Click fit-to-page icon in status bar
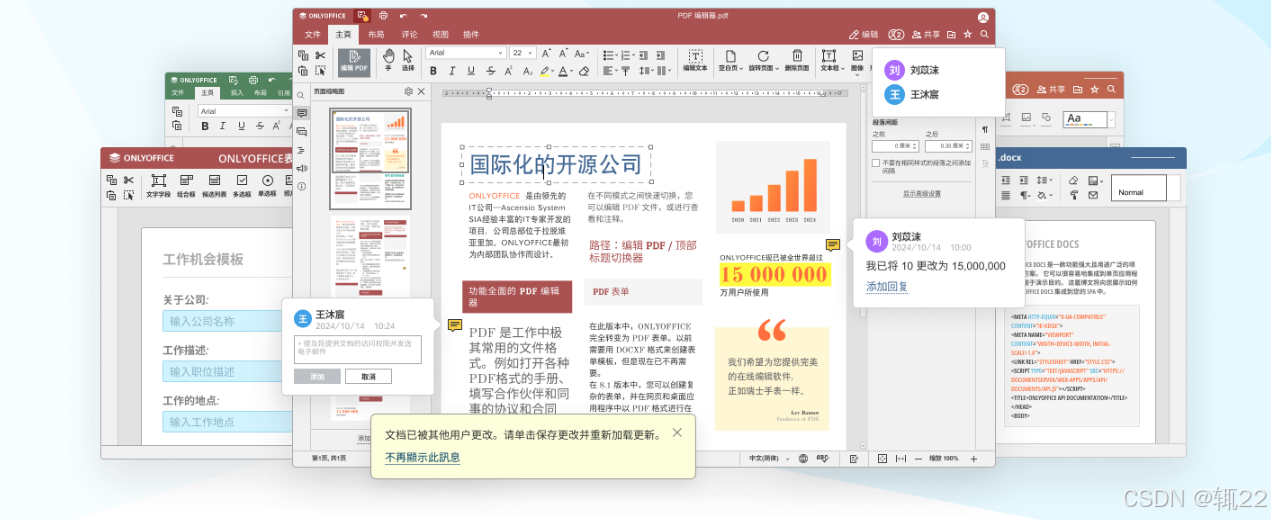This screenshot has height=520, width=1271. 882,458
